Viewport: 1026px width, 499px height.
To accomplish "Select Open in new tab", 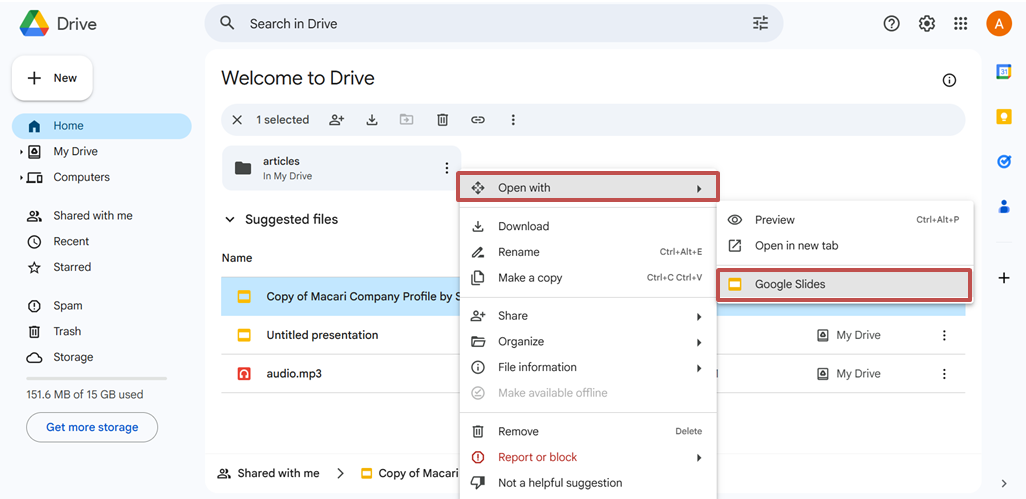I will (845, 246).
